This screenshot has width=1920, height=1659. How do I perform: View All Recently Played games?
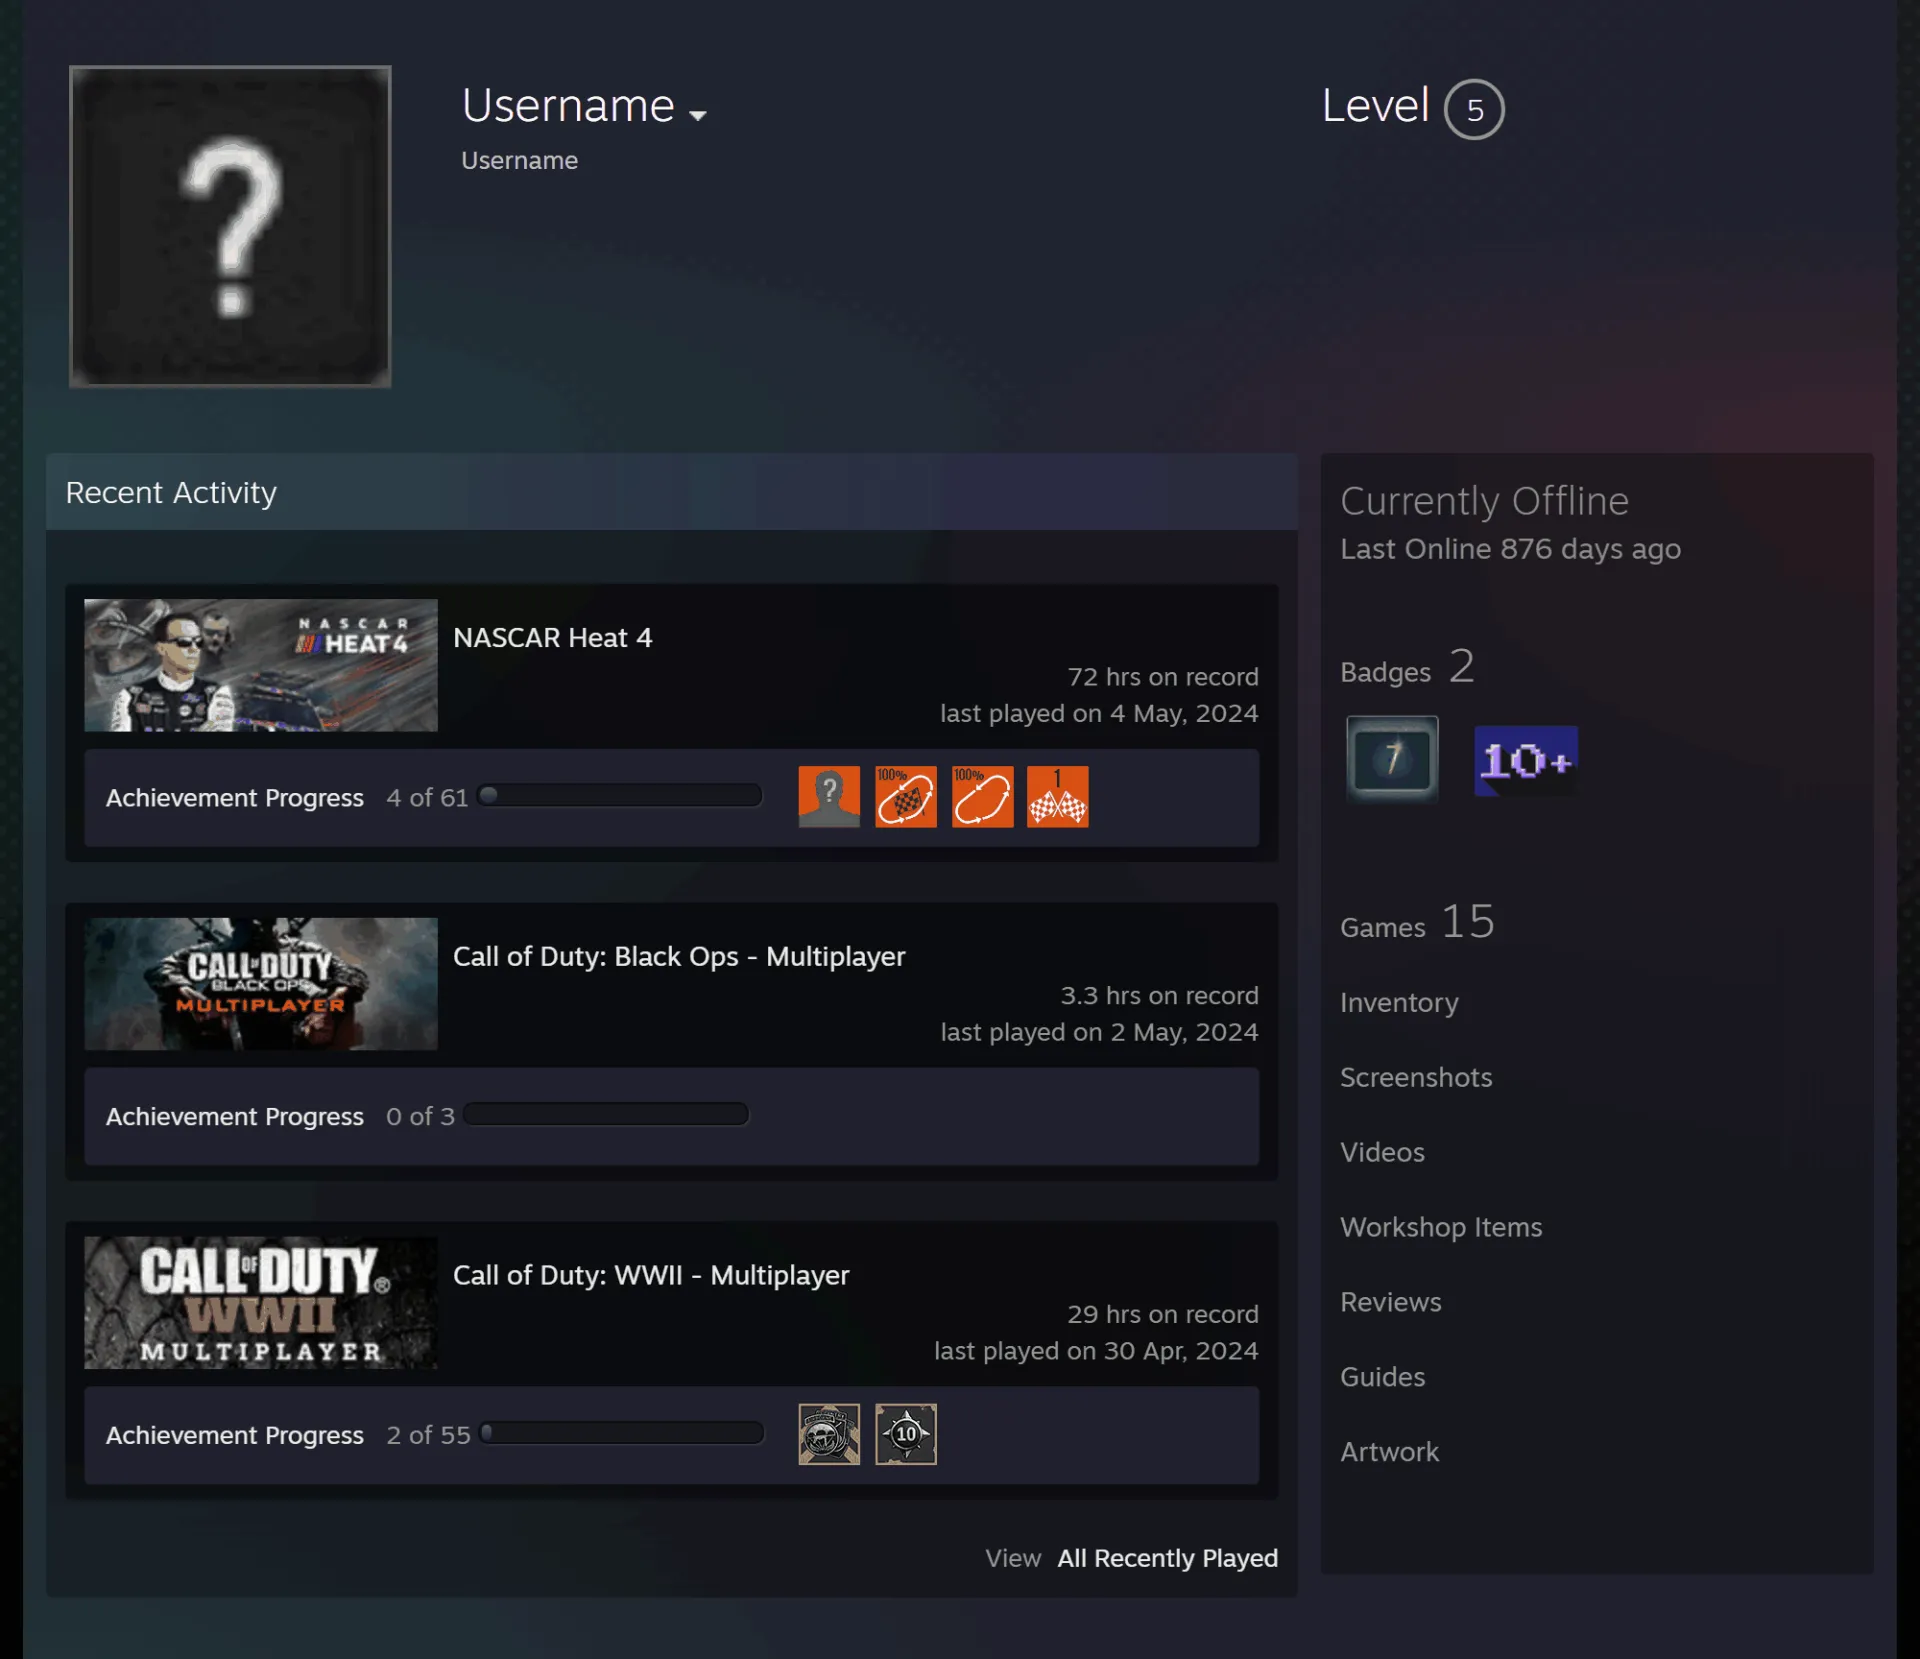[1168, 1558]
